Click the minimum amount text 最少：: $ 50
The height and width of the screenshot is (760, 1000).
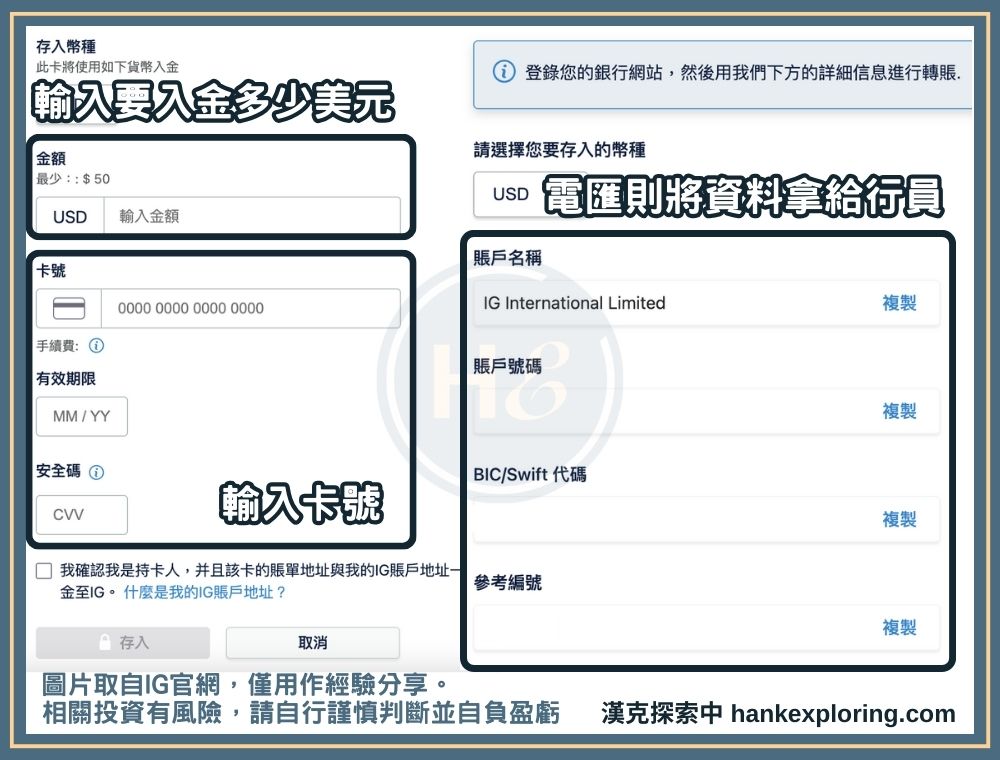73,179
